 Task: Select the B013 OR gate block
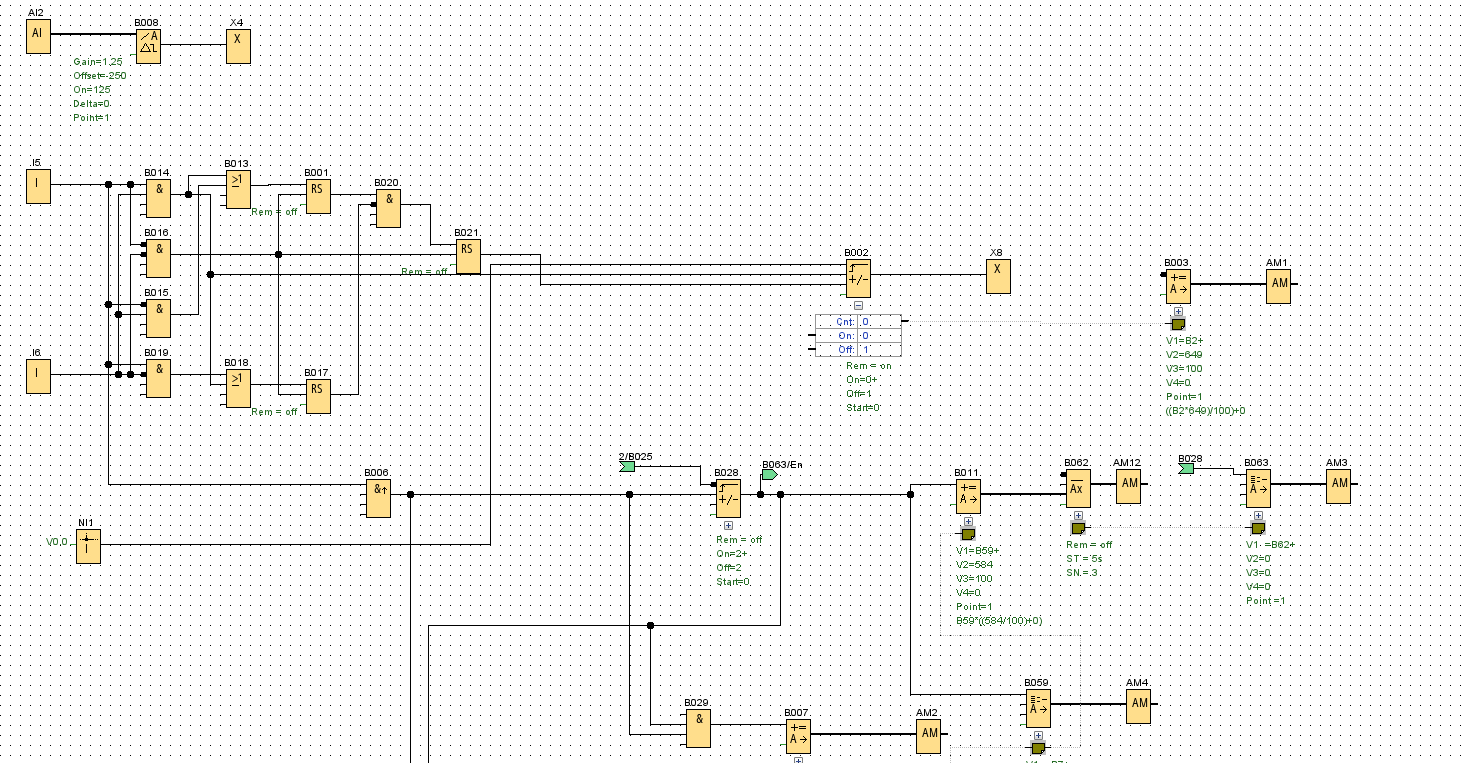tap(238, 190)
